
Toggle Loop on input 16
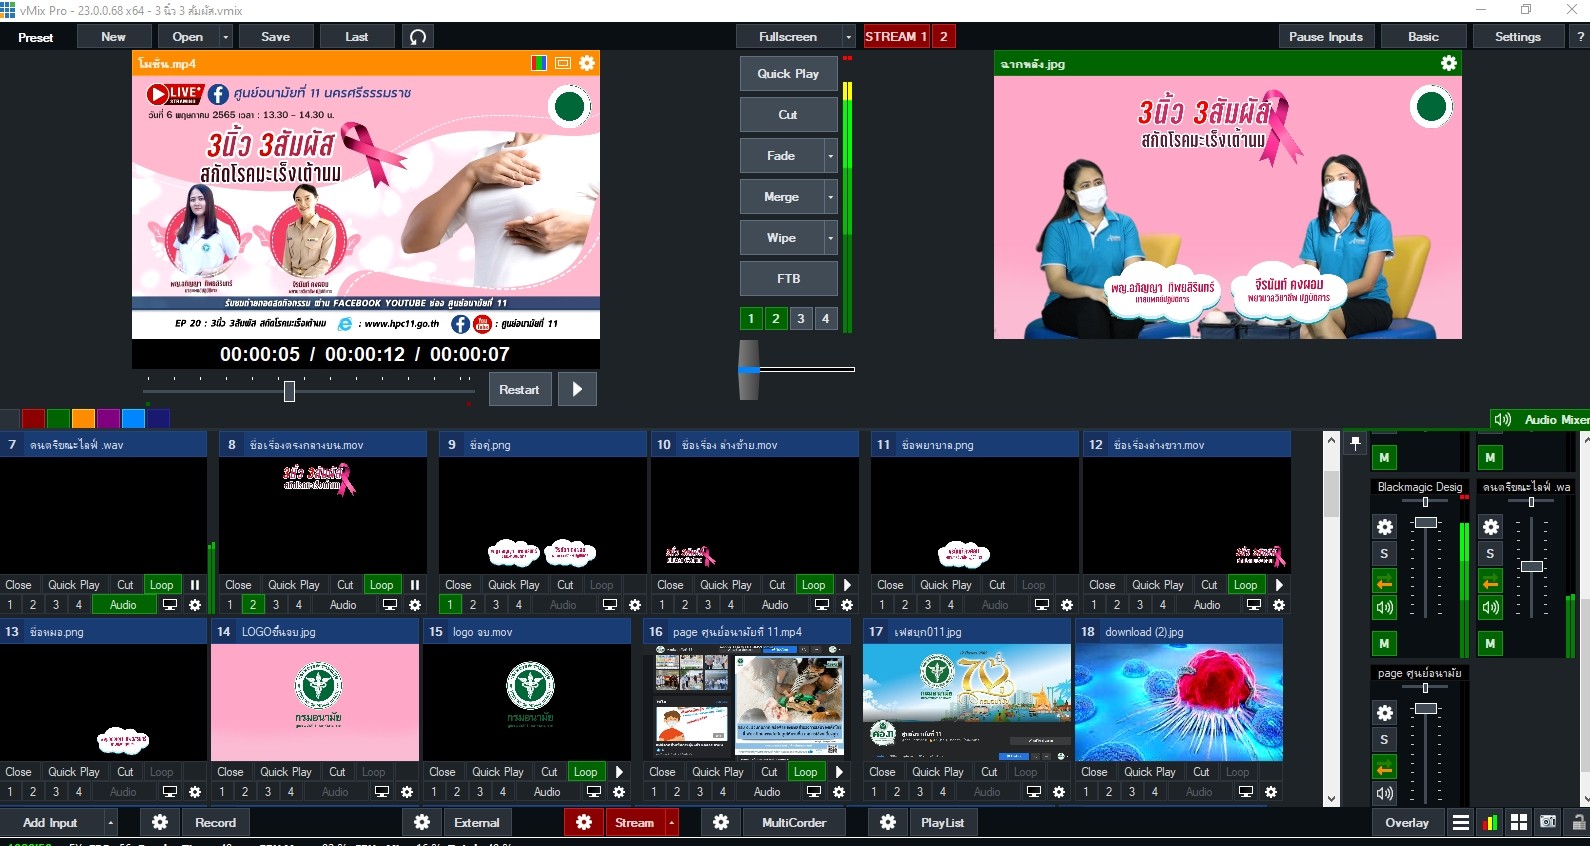[x=805, y=772]
